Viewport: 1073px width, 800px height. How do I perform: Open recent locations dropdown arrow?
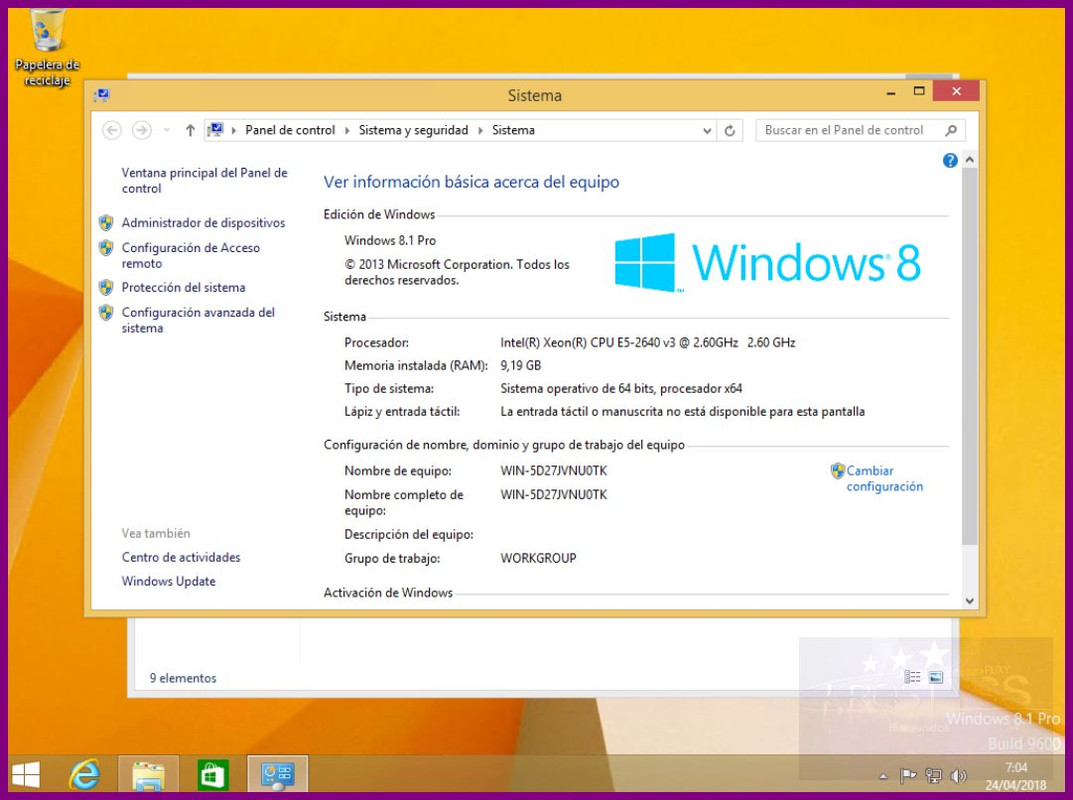(166, 130)
